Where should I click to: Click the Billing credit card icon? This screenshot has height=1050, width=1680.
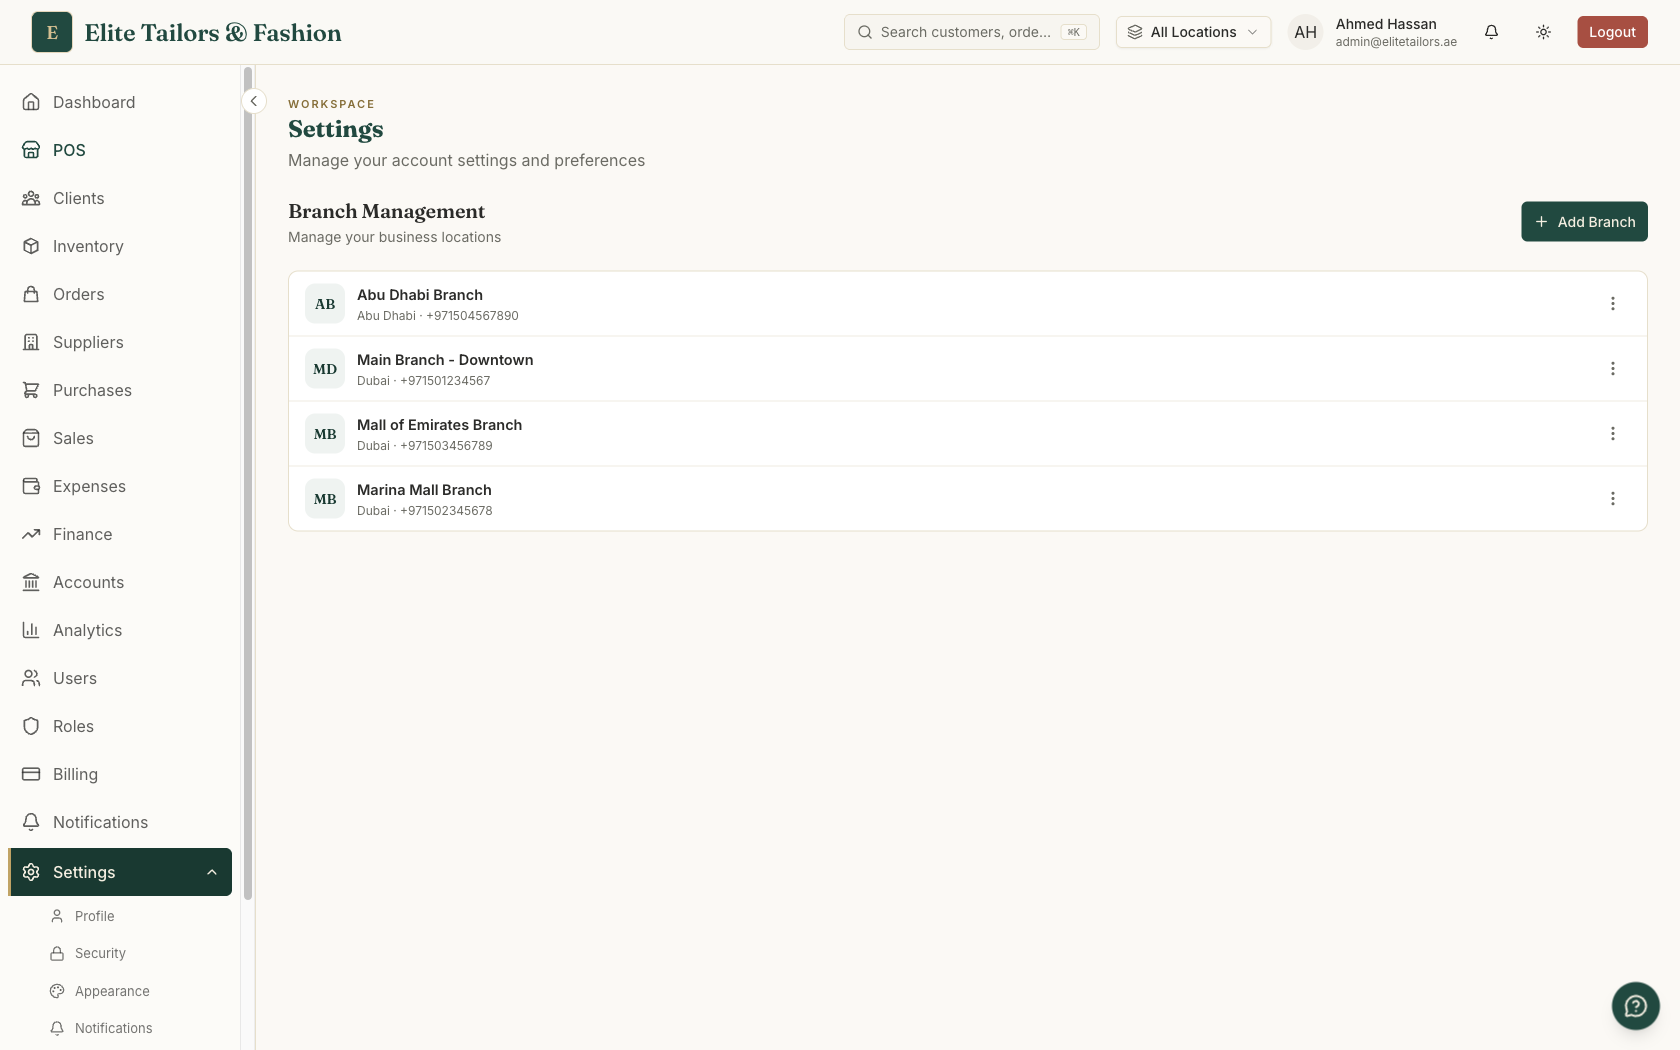coord(31,774)
